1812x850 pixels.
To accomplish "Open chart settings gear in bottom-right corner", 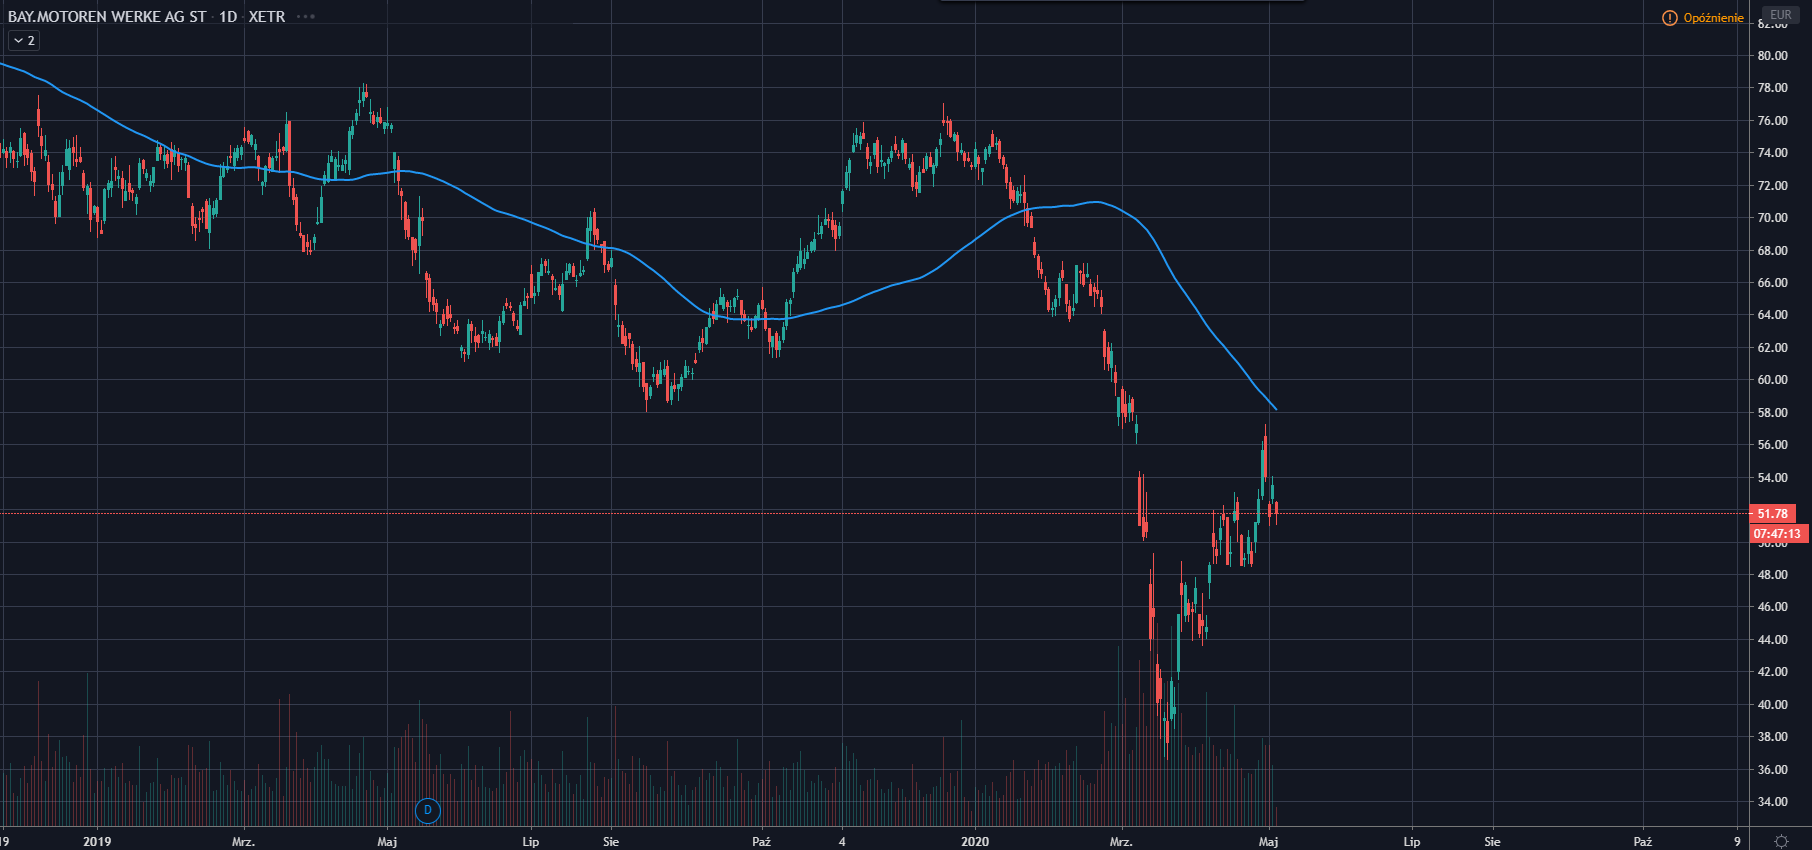I will point(1781,841).
